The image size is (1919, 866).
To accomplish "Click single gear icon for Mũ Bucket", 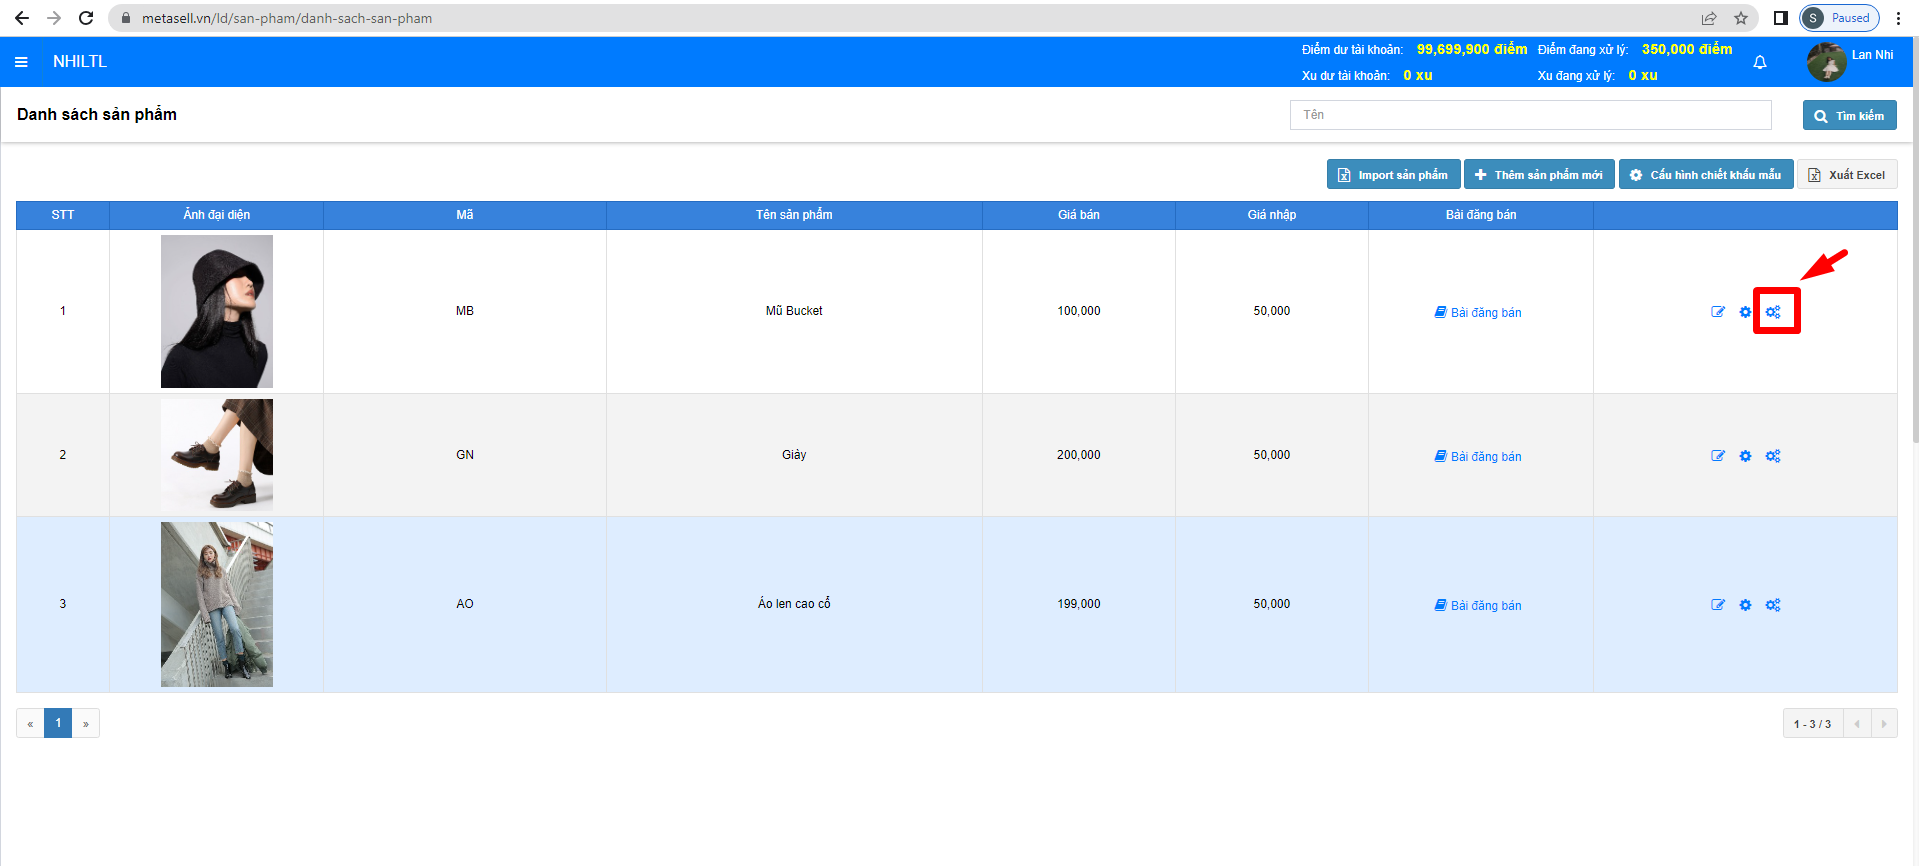I will (1745, 312).
